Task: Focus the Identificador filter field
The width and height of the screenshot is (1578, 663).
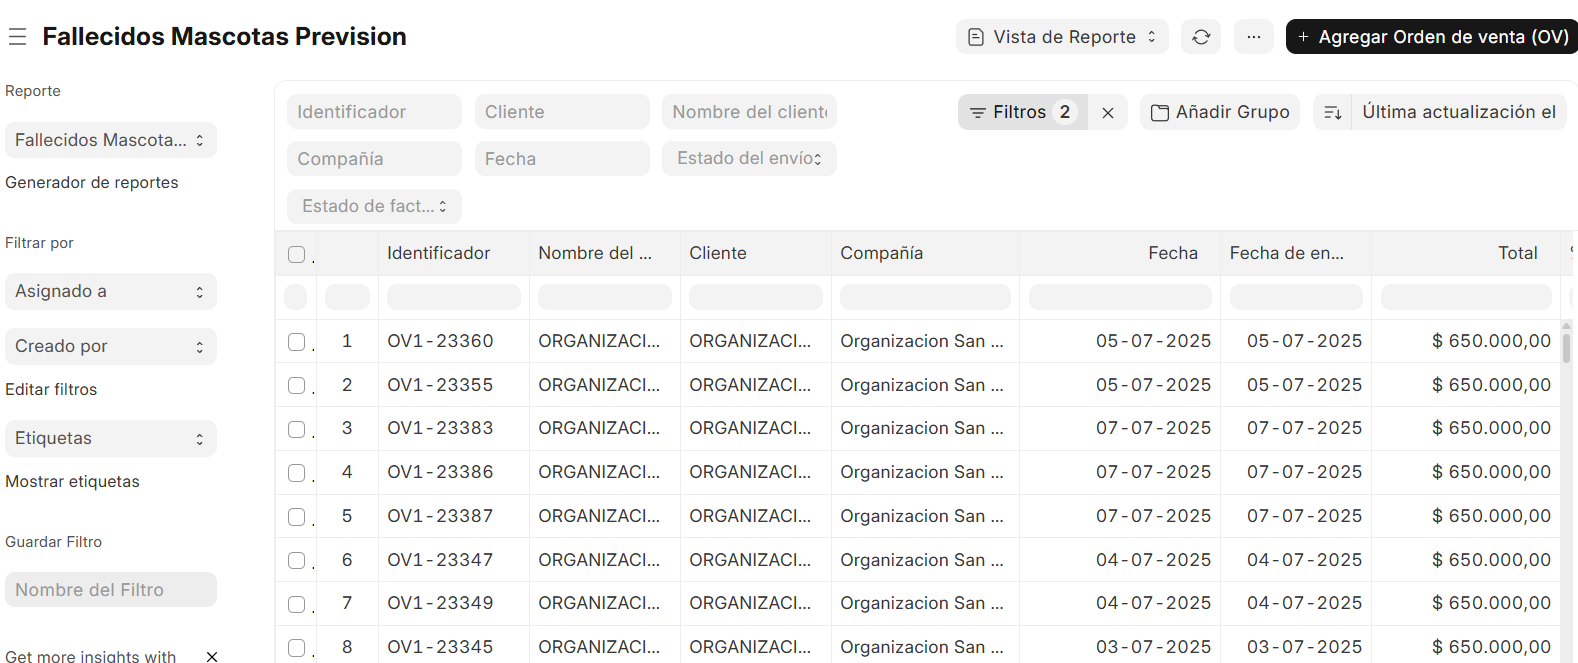Action: point(374,112)
